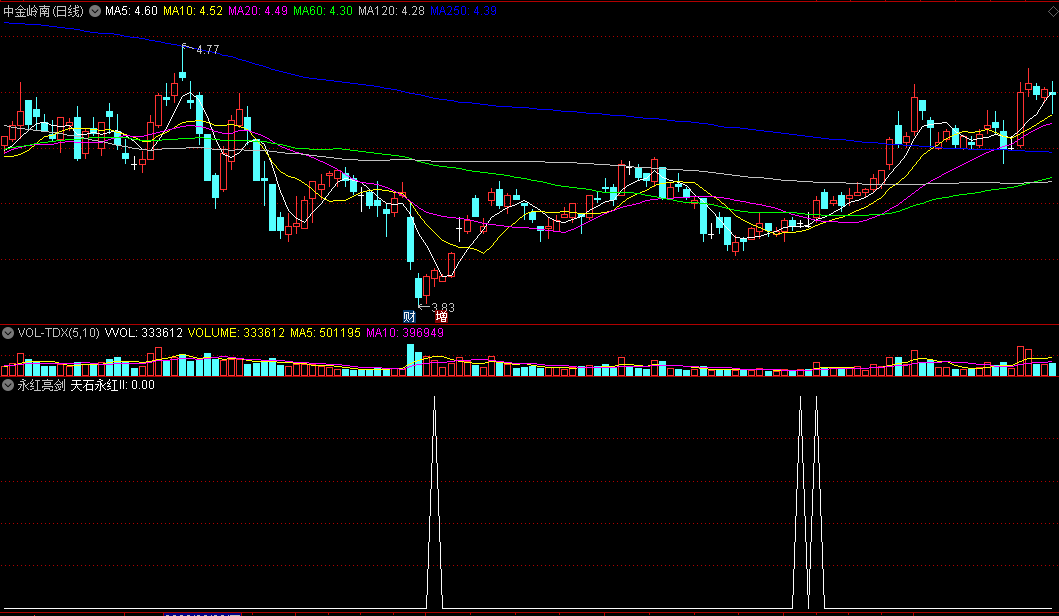
Task: Click the MA5: 4.60 label
Action: [131, 11]
